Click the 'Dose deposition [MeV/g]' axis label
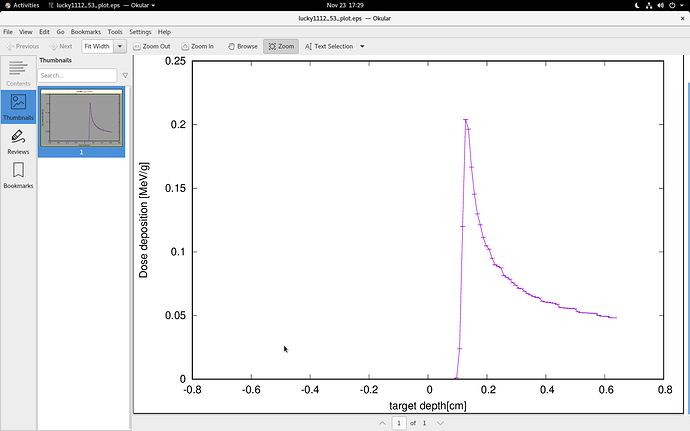This screenshot has height=431, width=690. pyautogui.click(x=143, y=220)
